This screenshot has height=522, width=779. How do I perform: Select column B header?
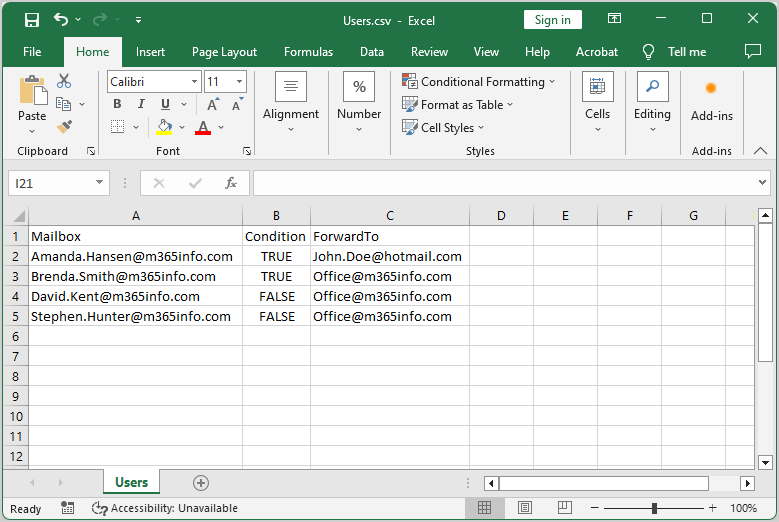(x=276, y=216)
